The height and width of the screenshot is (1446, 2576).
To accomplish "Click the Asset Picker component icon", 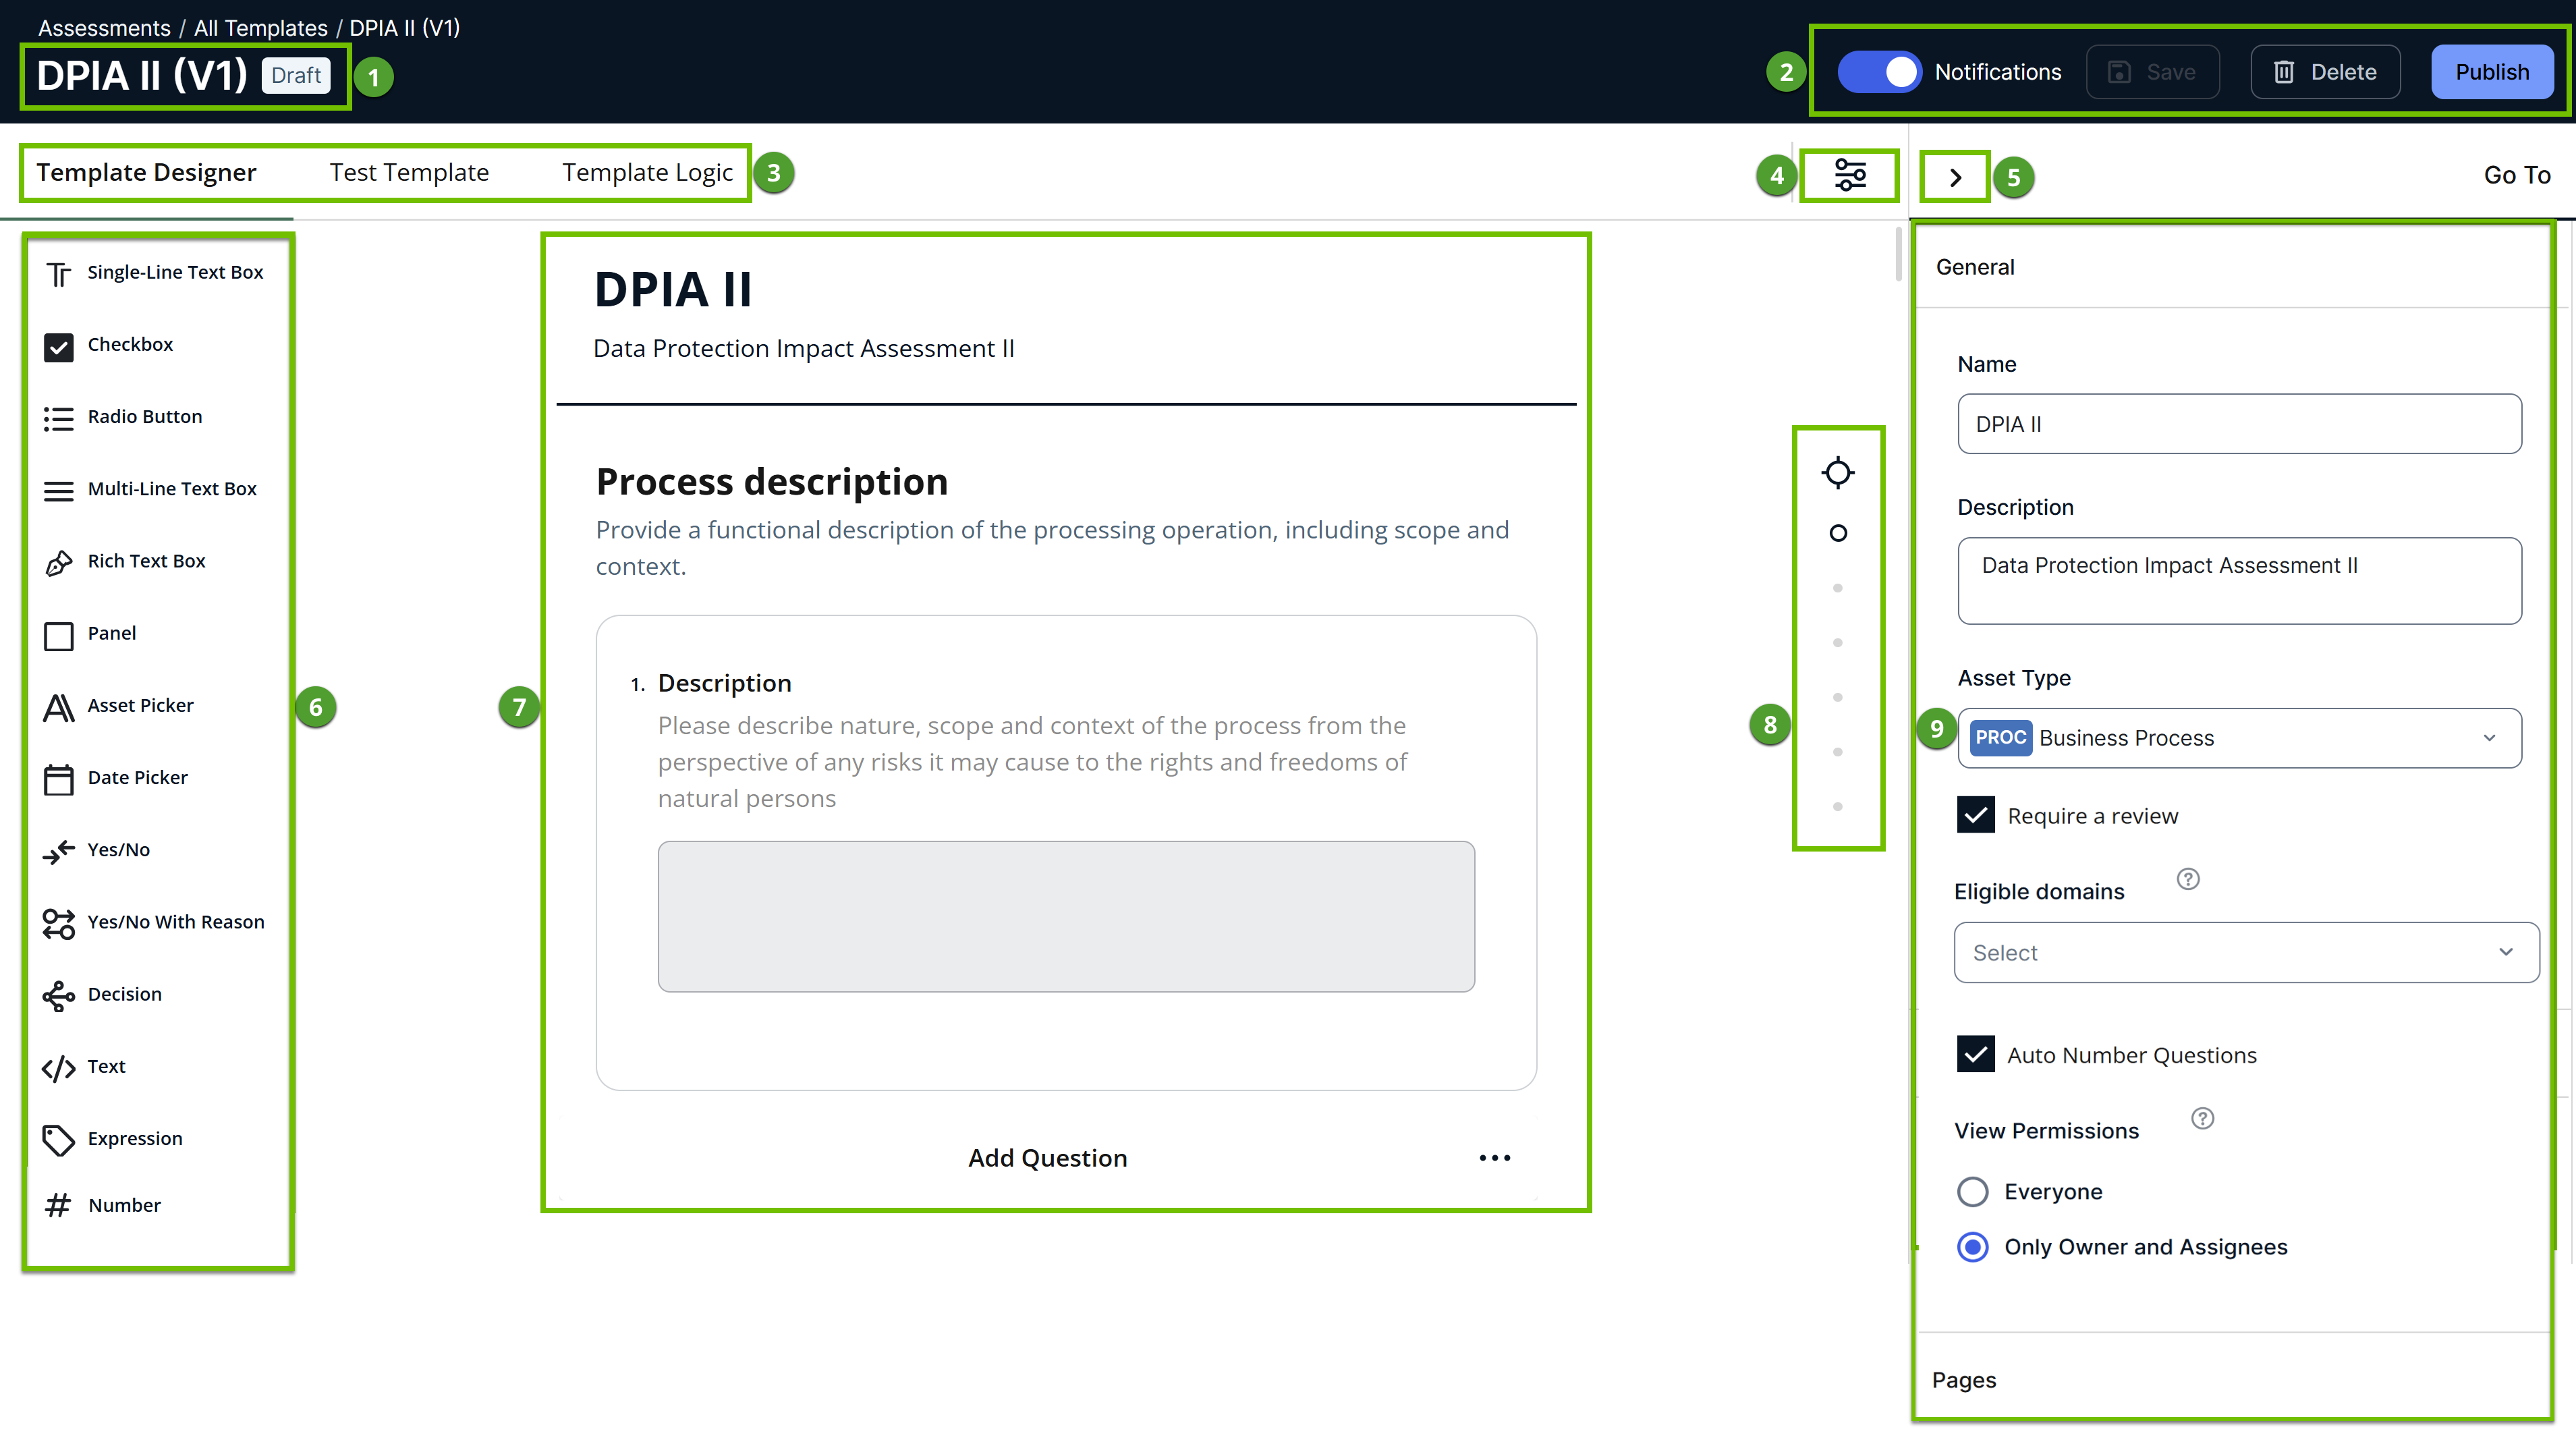I will (58, 707).
